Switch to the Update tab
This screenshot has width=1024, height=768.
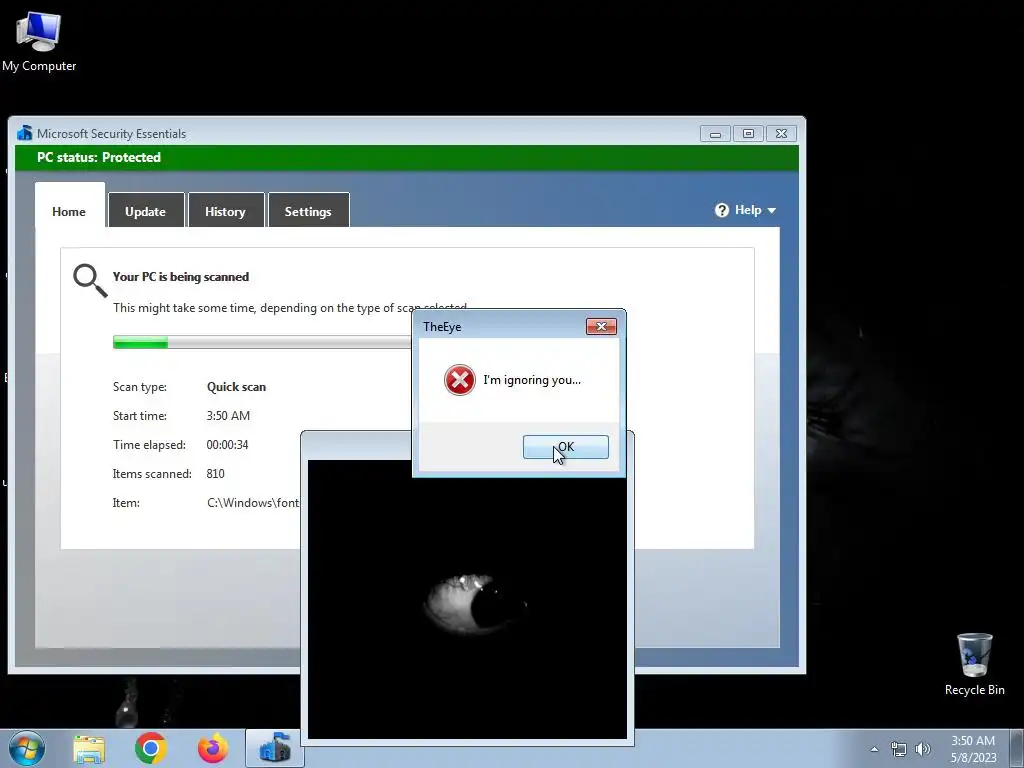(x=146, y=212)
